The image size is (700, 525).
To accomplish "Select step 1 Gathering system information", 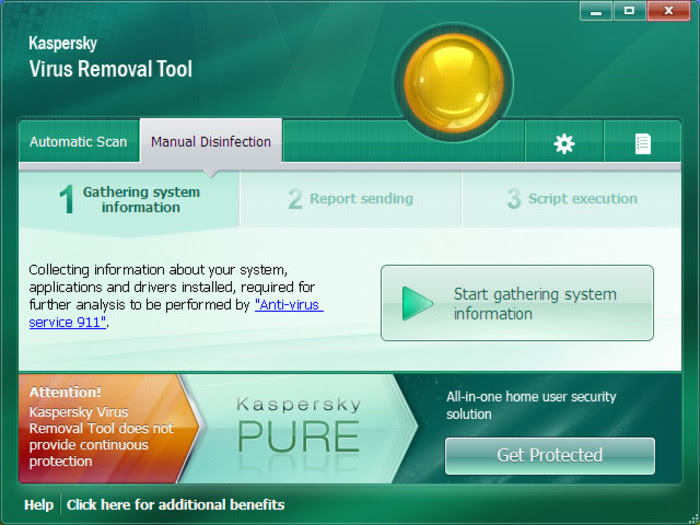I will click(129, 200).
